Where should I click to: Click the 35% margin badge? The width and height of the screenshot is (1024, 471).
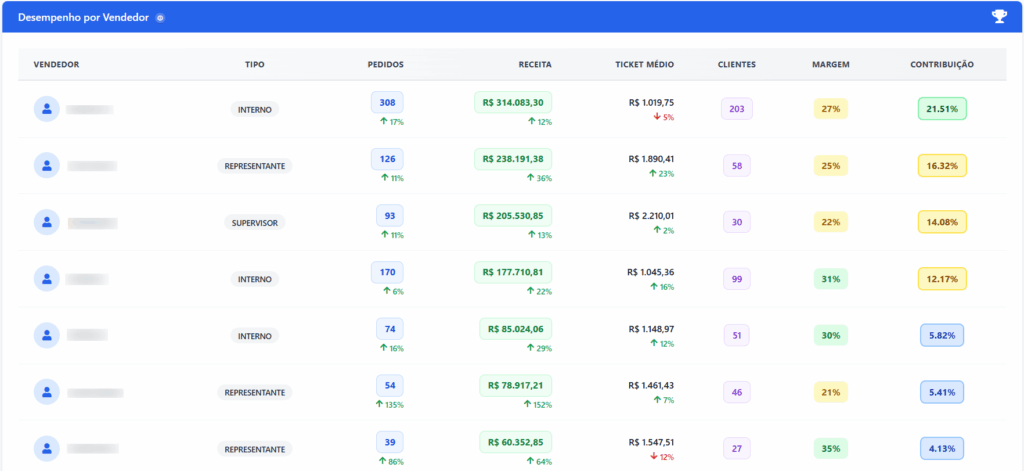[830, 448]
